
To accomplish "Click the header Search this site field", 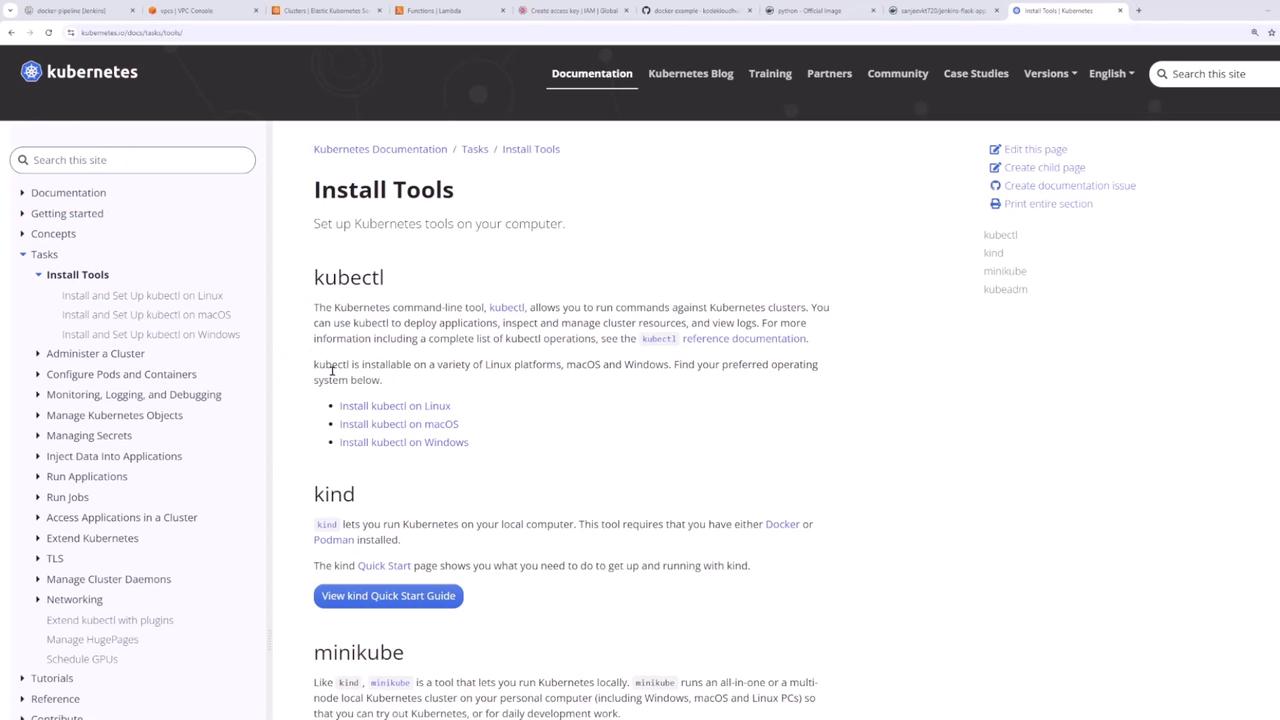I will pos(1215,74).
